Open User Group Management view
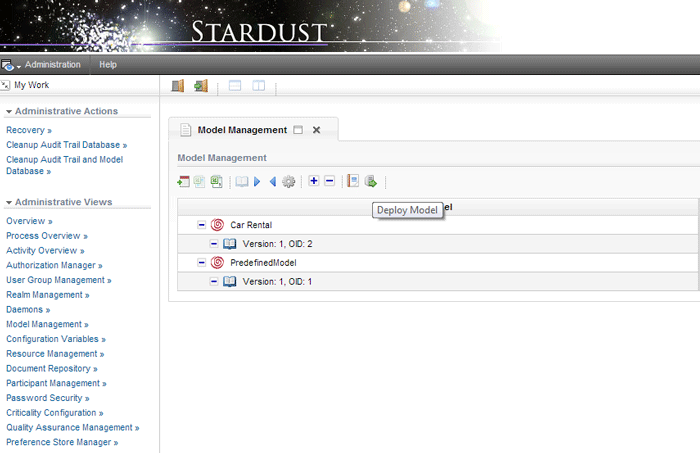 click(x=59, y=280)
